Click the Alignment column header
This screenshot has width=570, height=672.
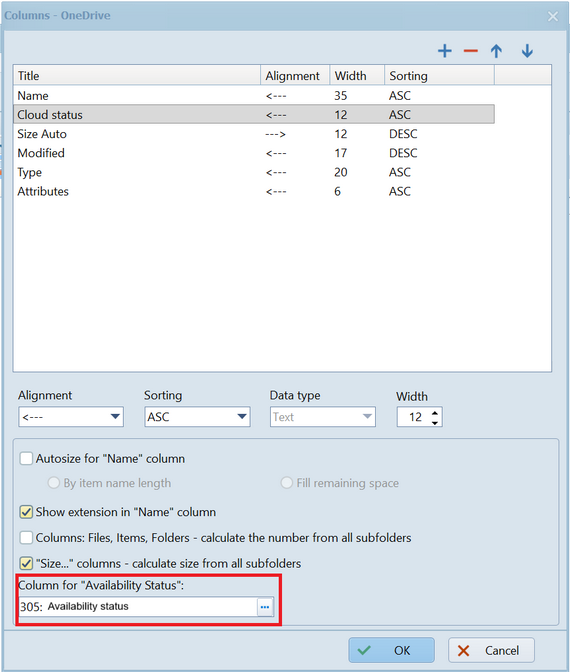tap(295, 75)
